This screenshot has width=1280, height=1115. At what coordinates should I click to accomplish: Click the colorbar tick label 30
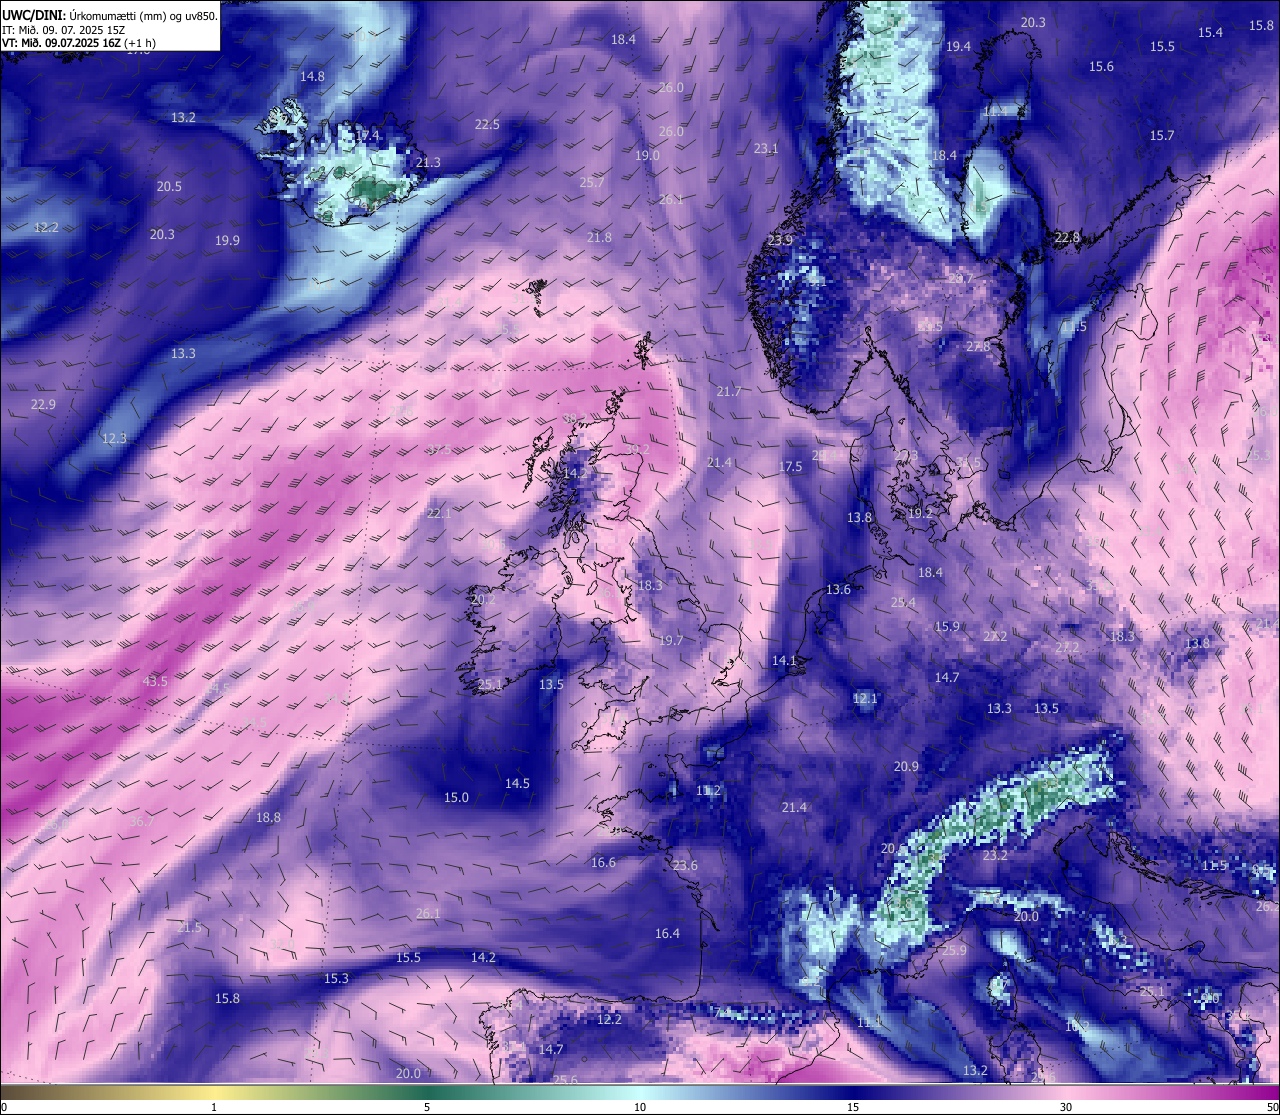[x=1066, y=1106]
